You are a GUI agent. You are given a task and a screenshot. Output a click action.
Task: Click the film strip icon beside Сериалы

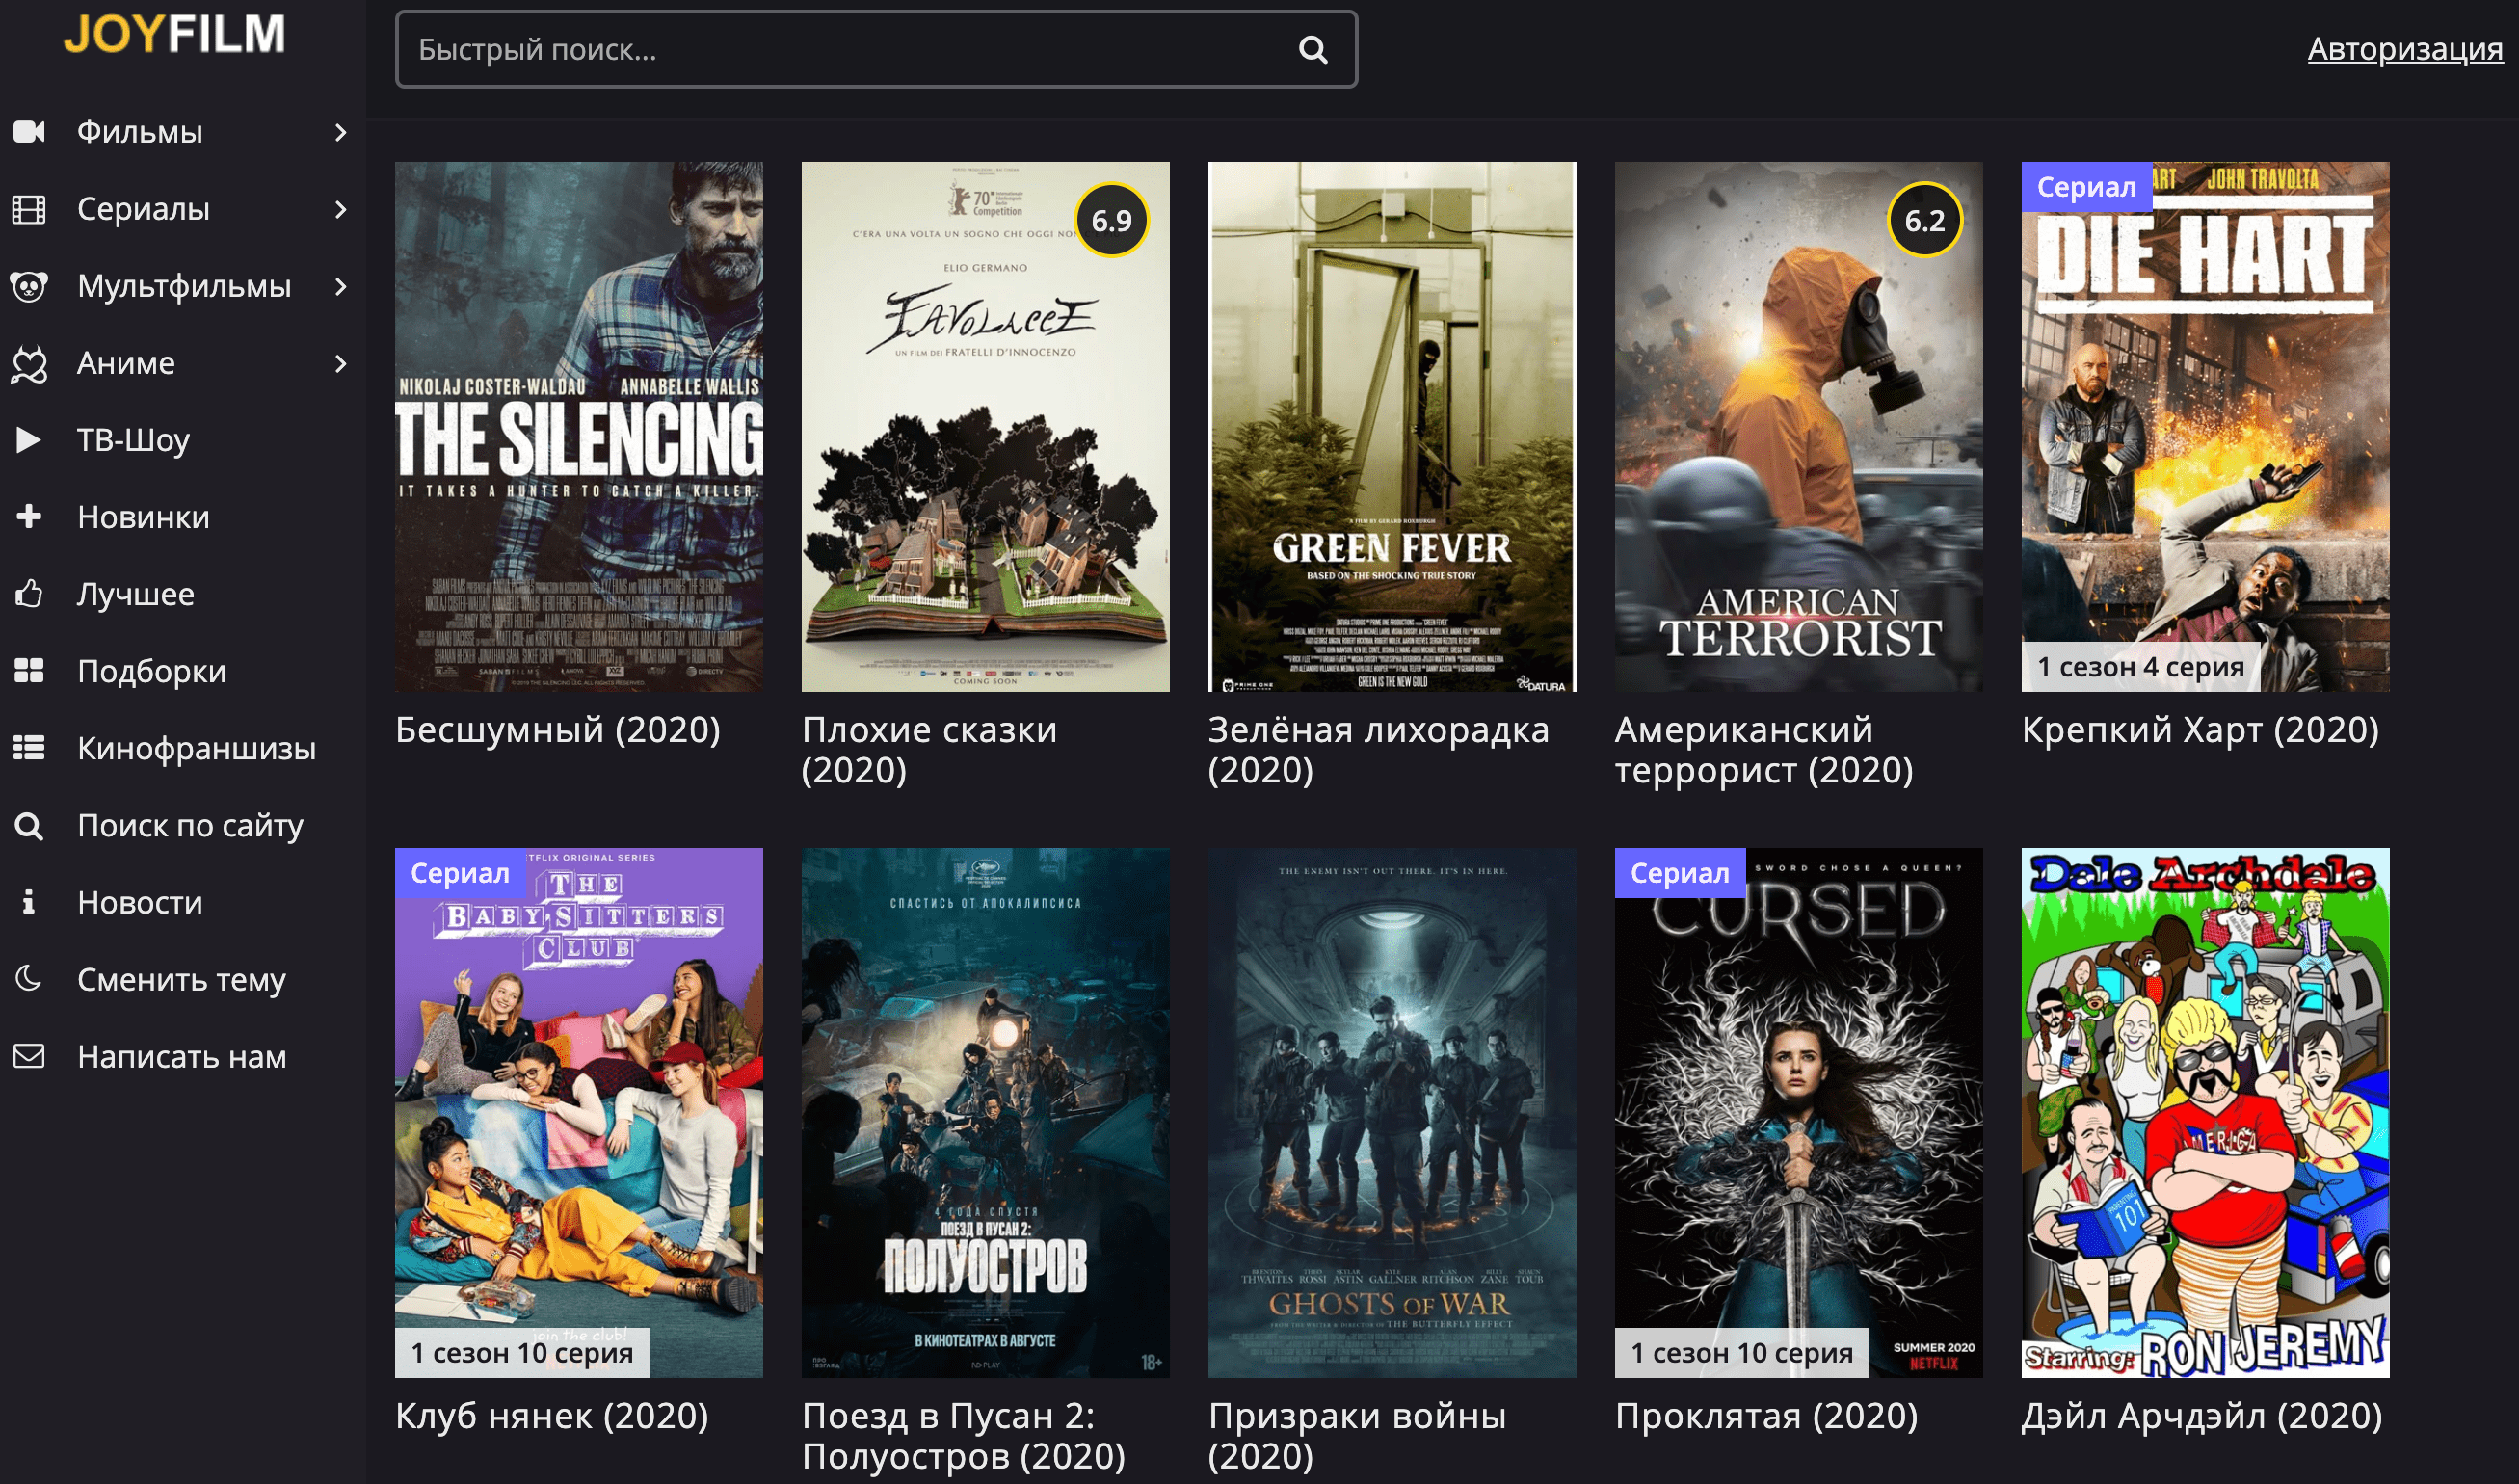click(29, 209)
